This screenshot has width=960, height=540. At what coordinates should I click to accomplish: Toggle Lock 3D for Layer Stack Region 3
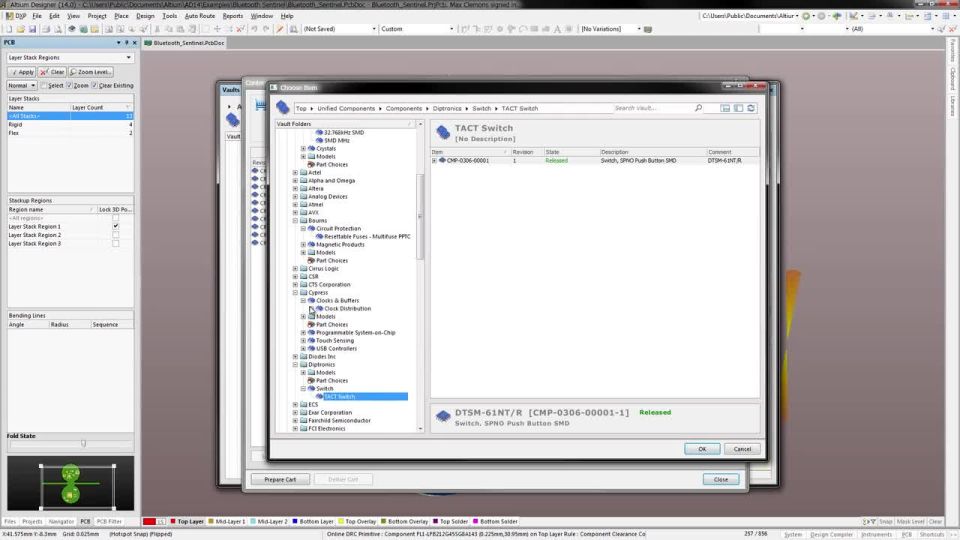(115, 244)
